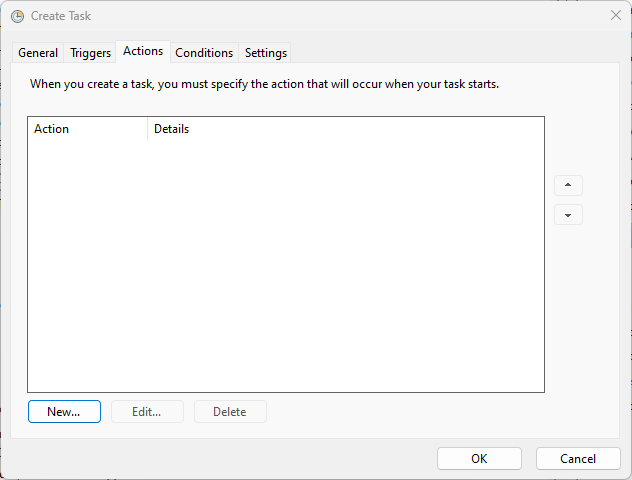Select the Actions tab
632x480 pixels.
coord(143,51)
